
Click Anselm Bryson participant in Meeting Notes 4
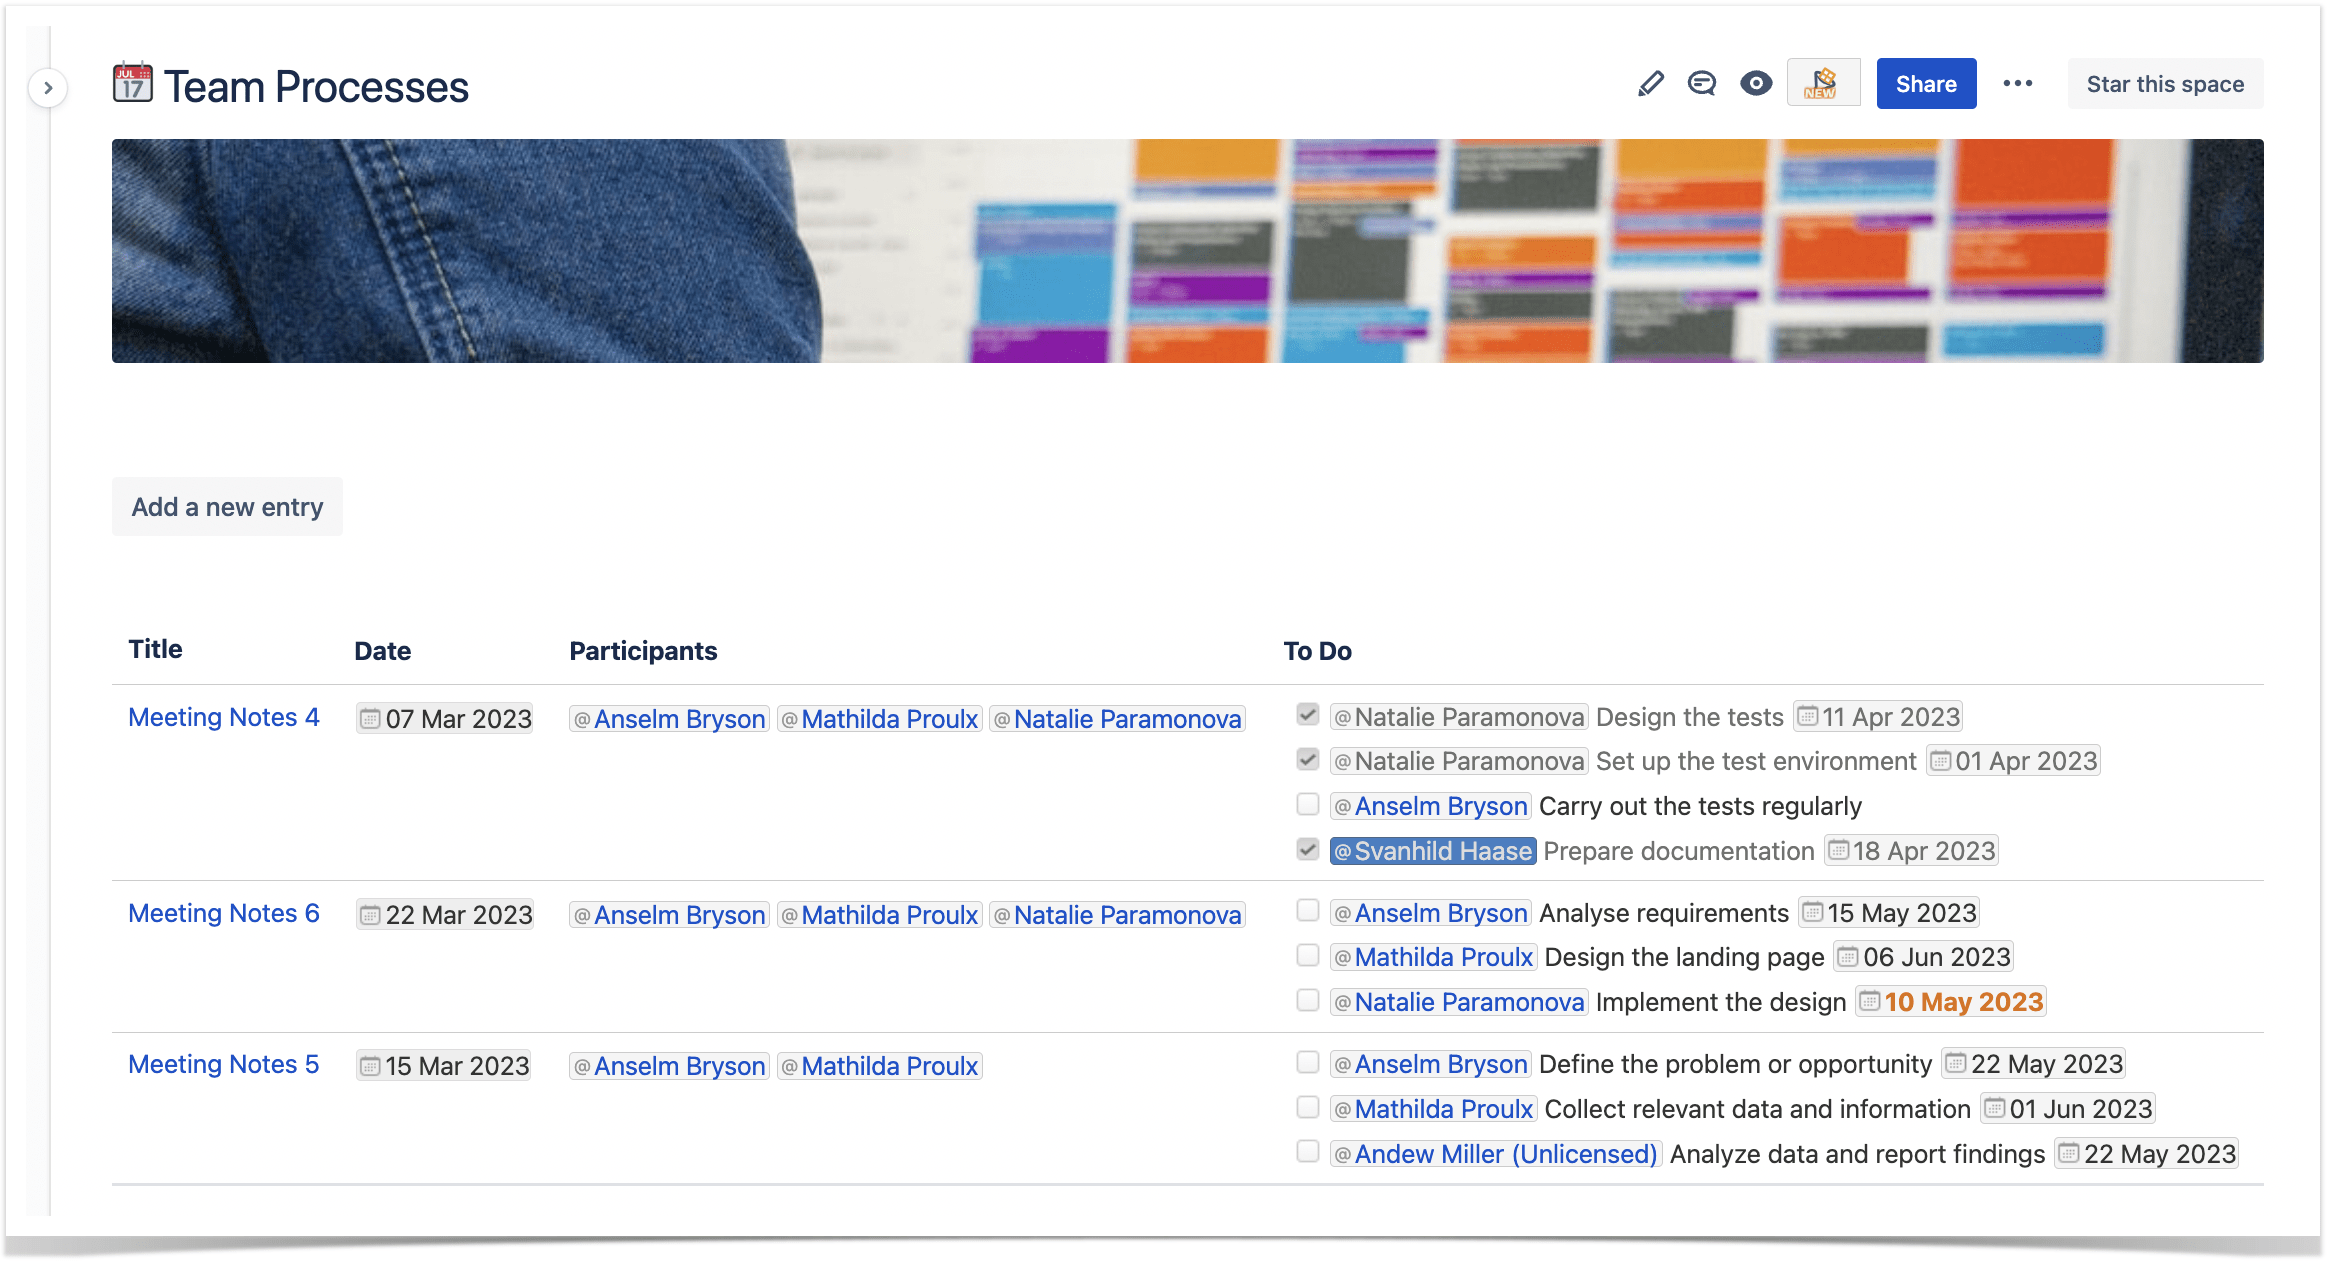(x=670, y=719)
